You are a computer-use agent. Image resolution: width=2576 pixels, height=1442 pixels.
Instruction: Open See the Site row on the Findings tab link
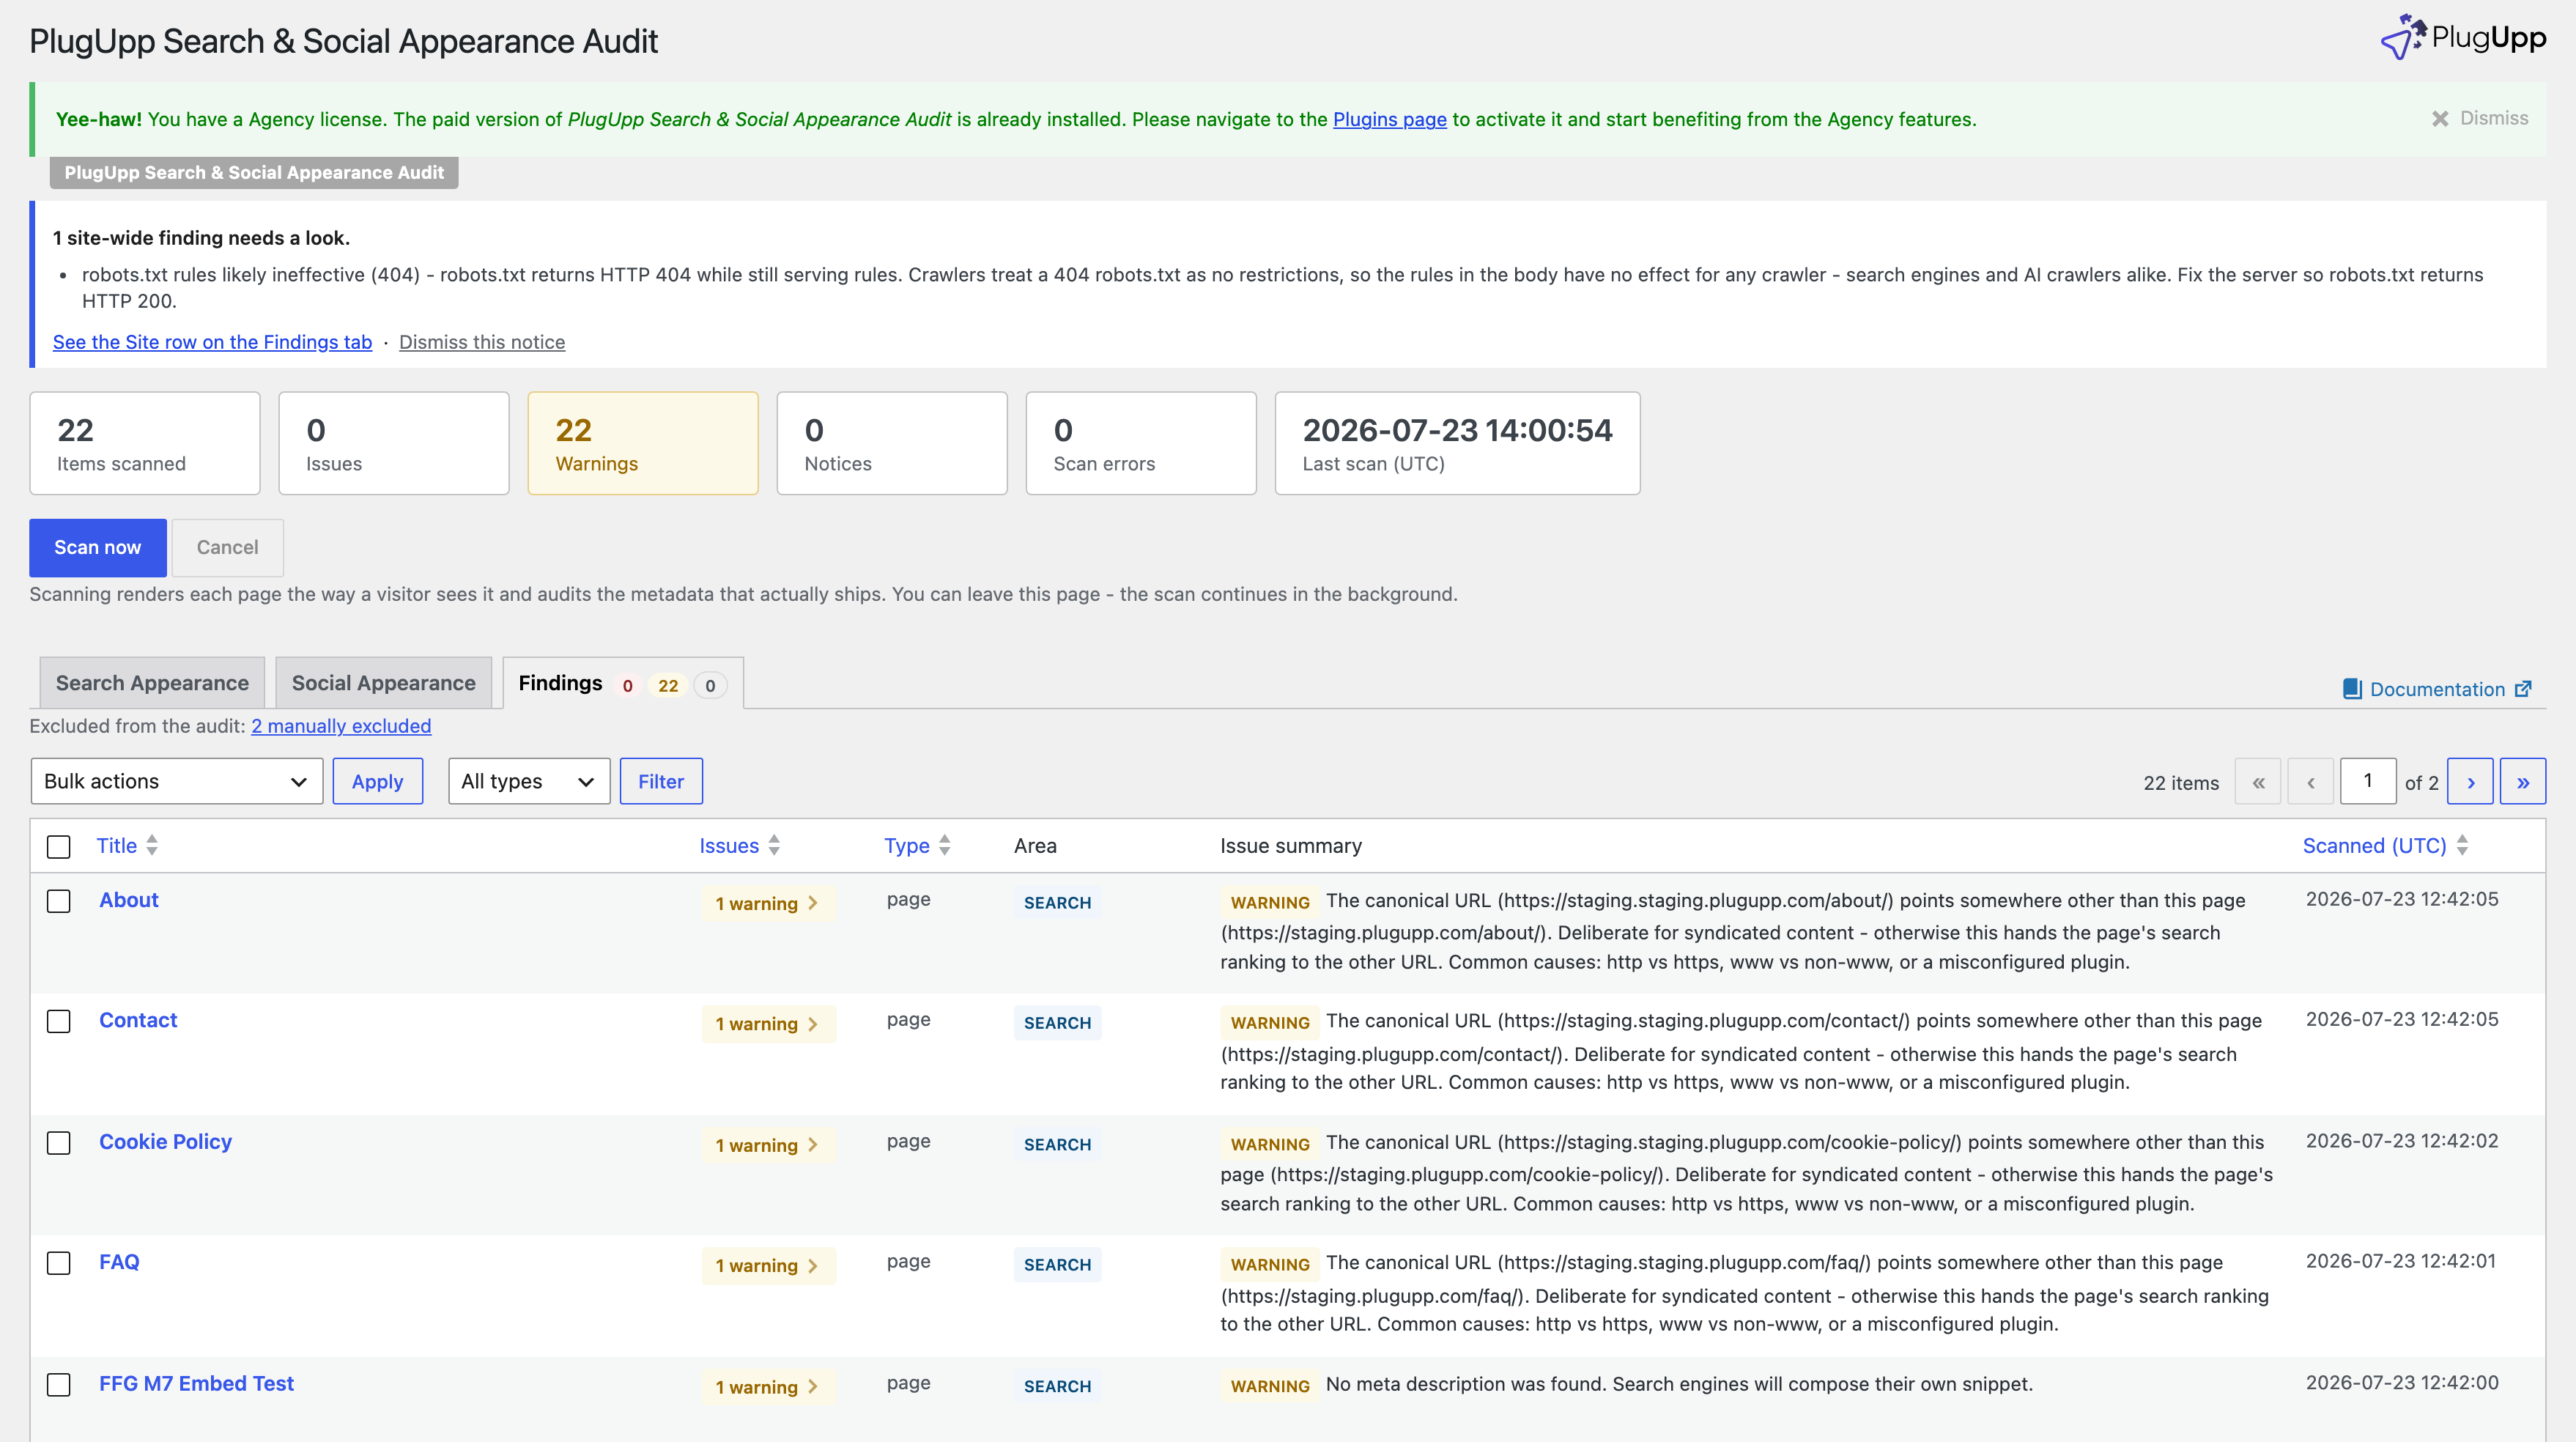212,342
